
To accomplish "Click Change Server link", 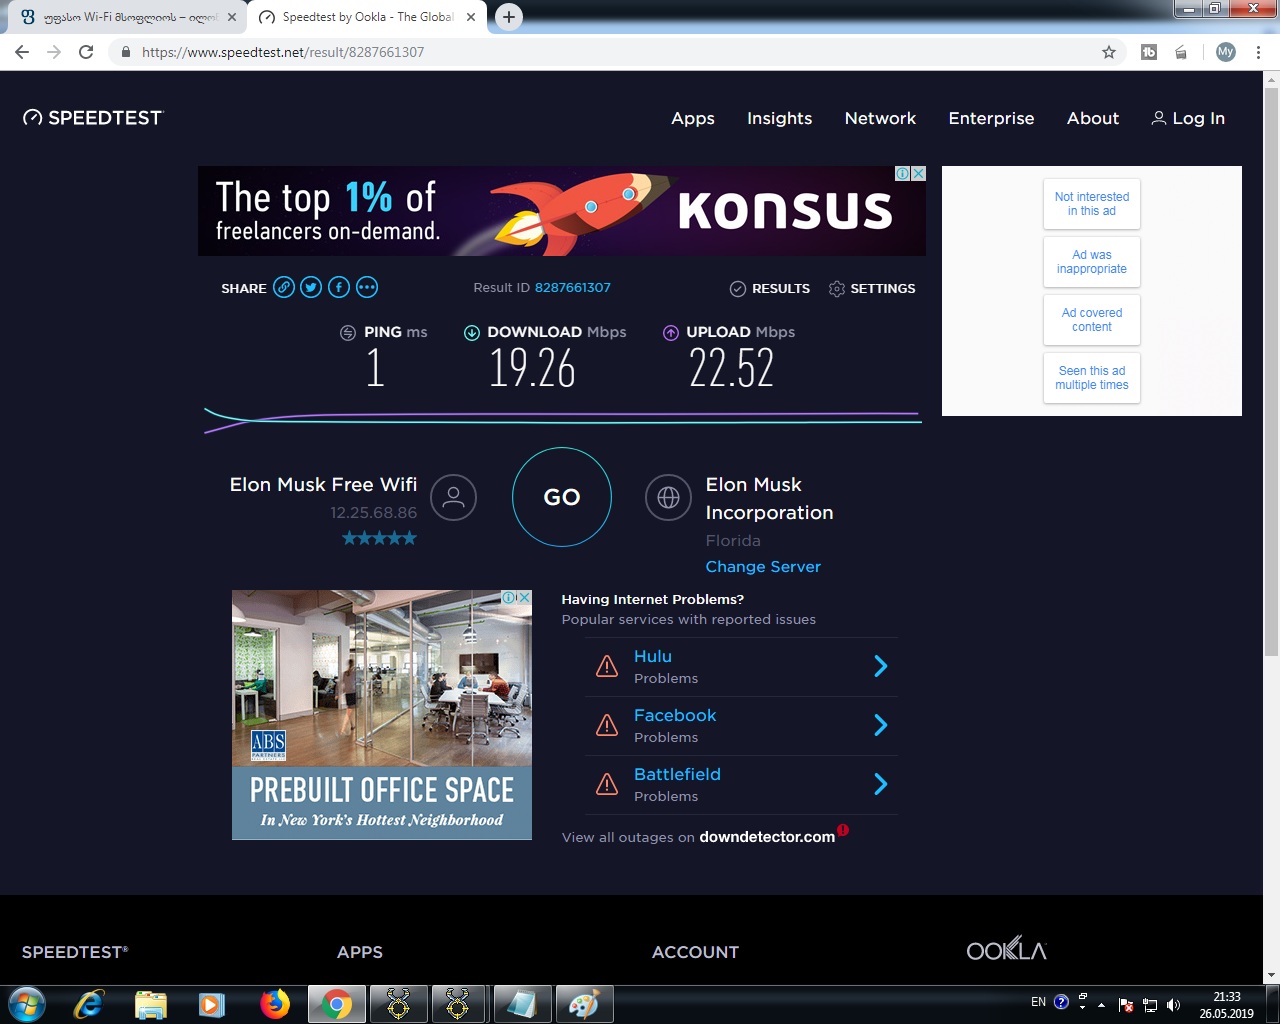I will [763, 567].
